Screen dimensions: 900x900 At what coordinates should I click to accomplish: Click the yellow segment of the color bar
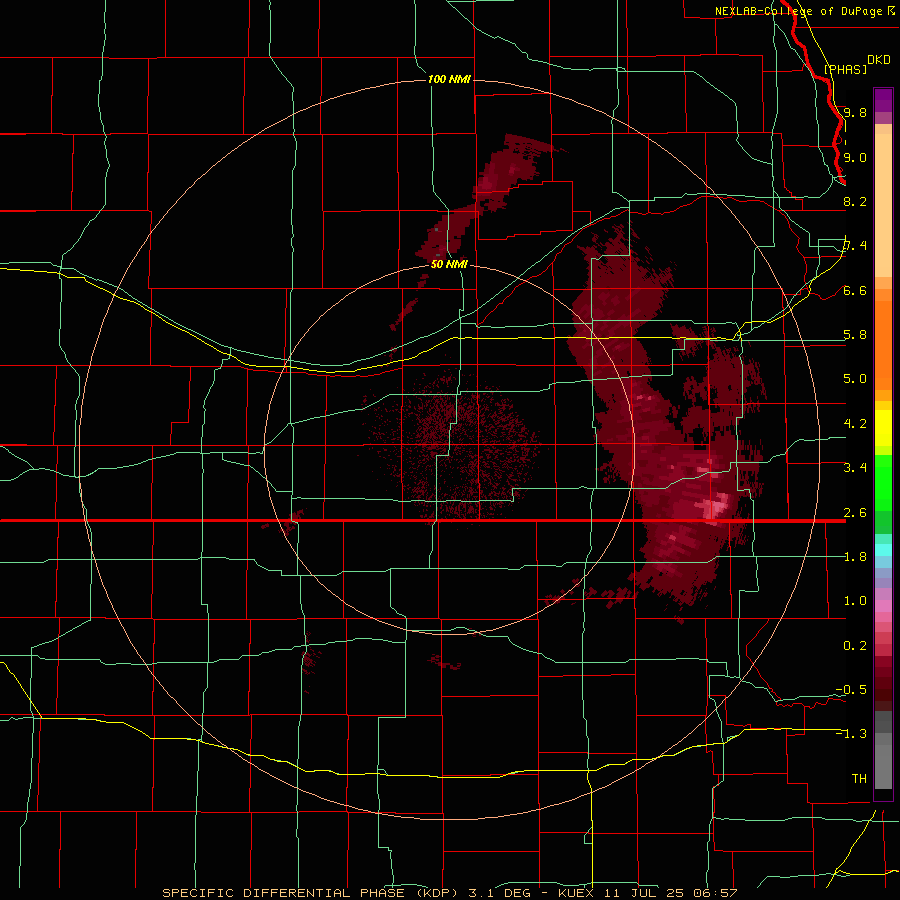pos(883,428)
